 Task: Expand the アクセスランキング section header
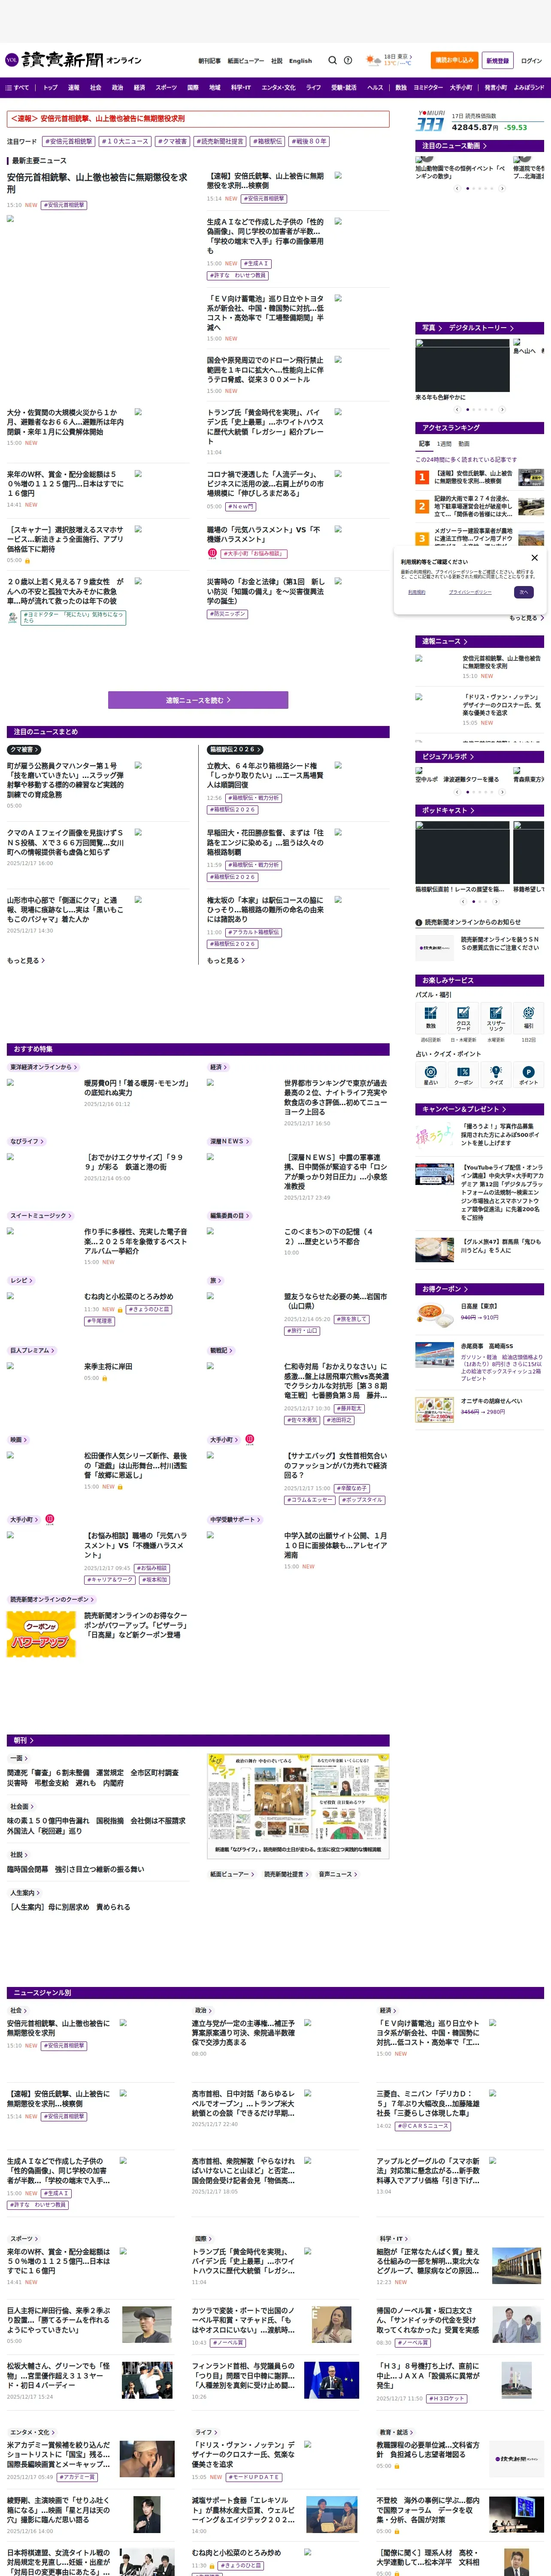click(x=480, y=428)
